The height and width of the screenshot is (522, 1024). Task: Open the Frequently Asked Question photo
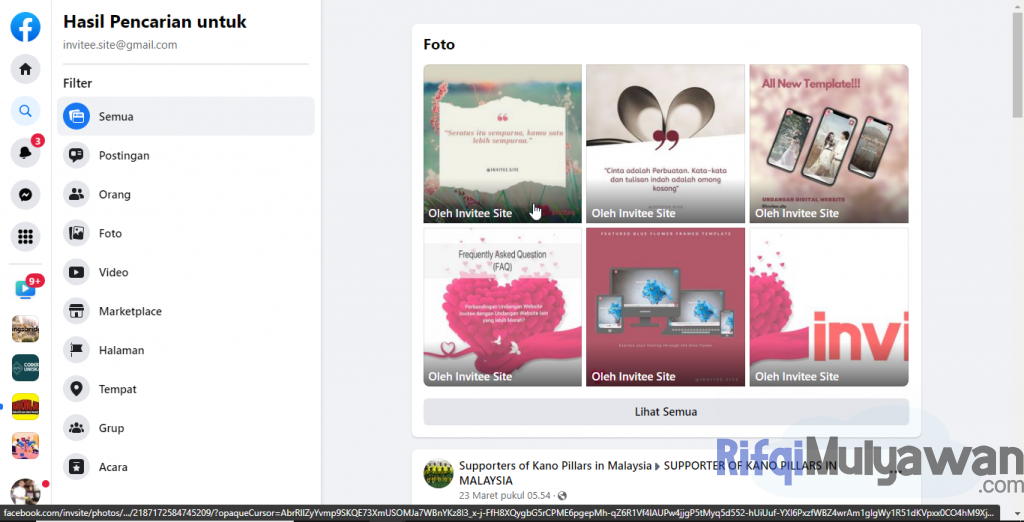point(502,307)
